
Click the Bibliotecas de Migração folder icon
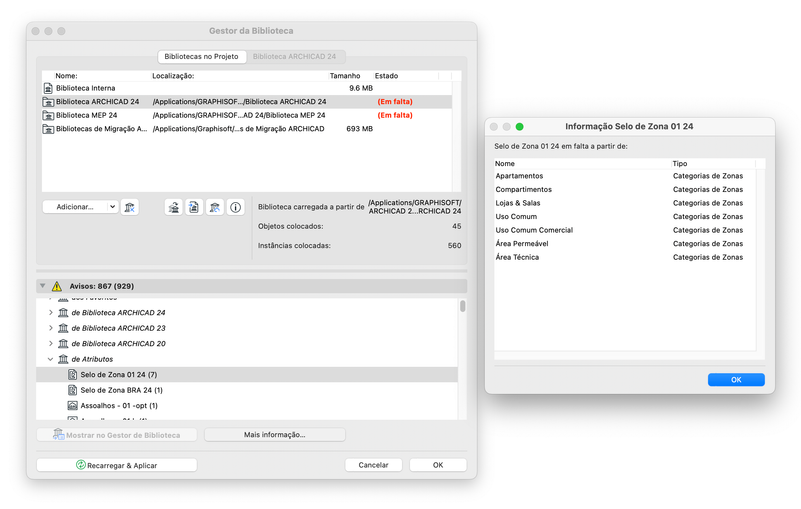click(48, 129)
